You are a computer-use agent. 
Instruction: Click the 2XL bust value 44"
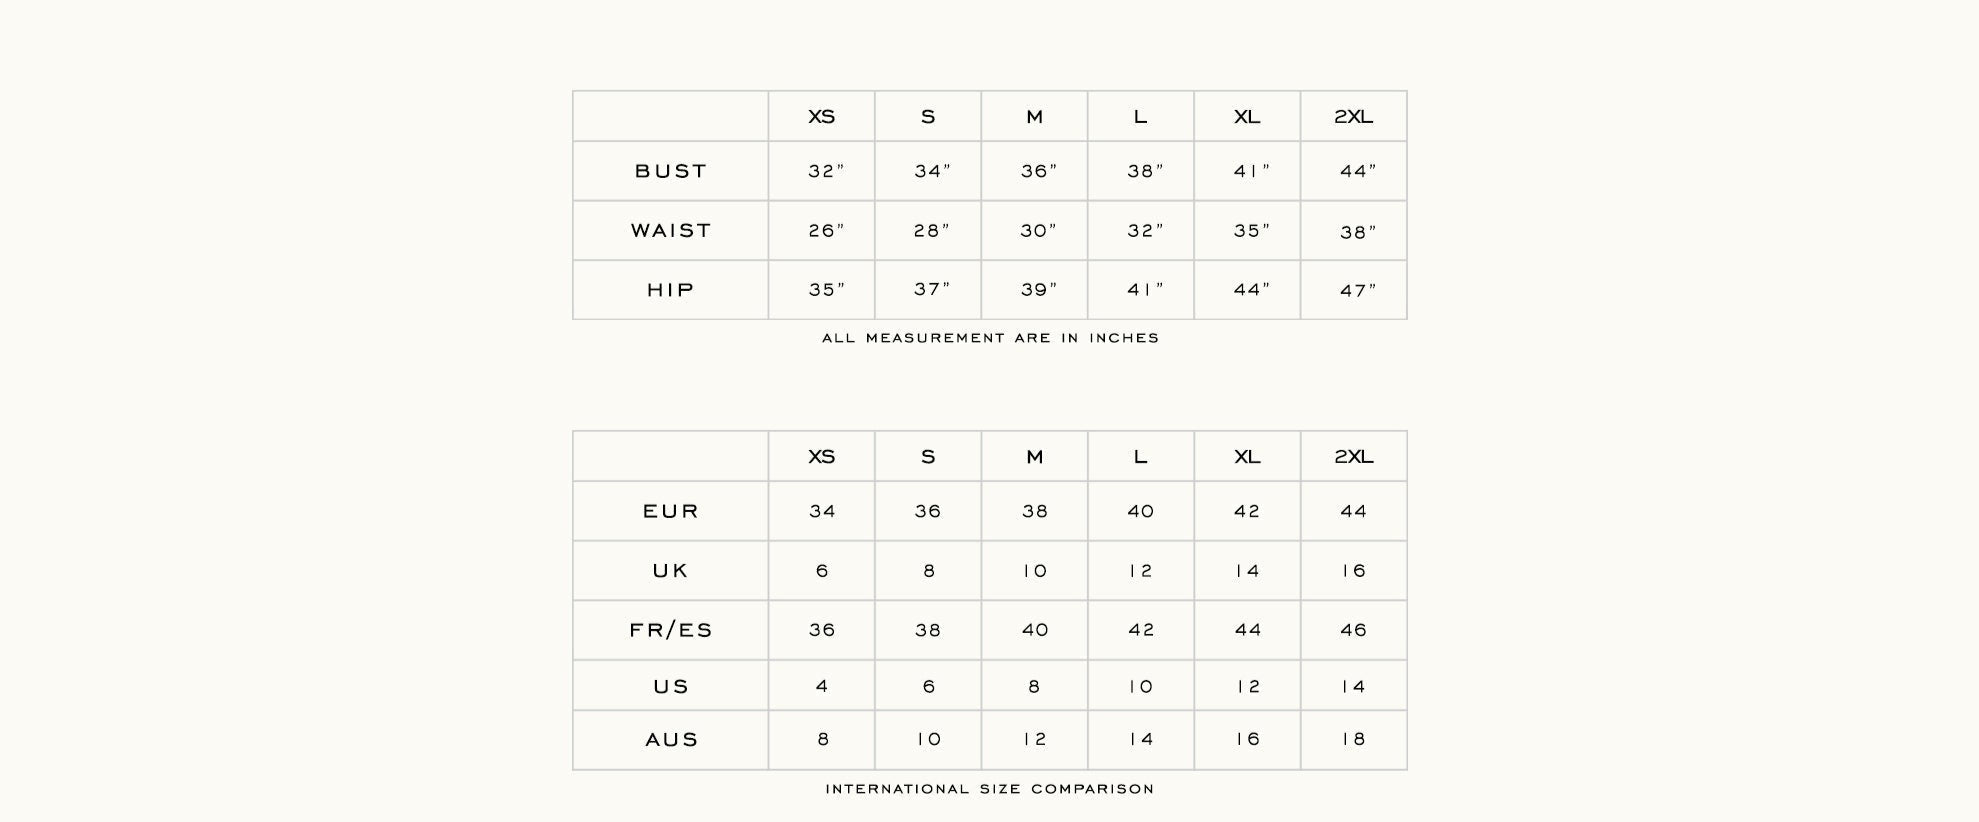coord(1357,172)
